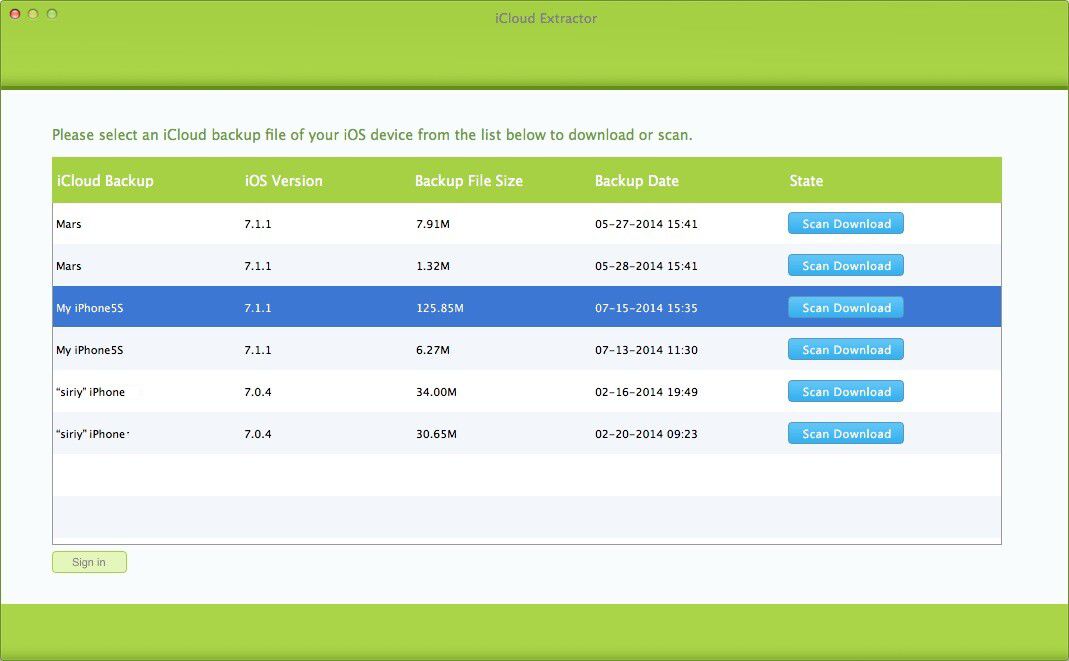Click Scan Download for 6.27M My iPhone5S backup

(845, 350)
